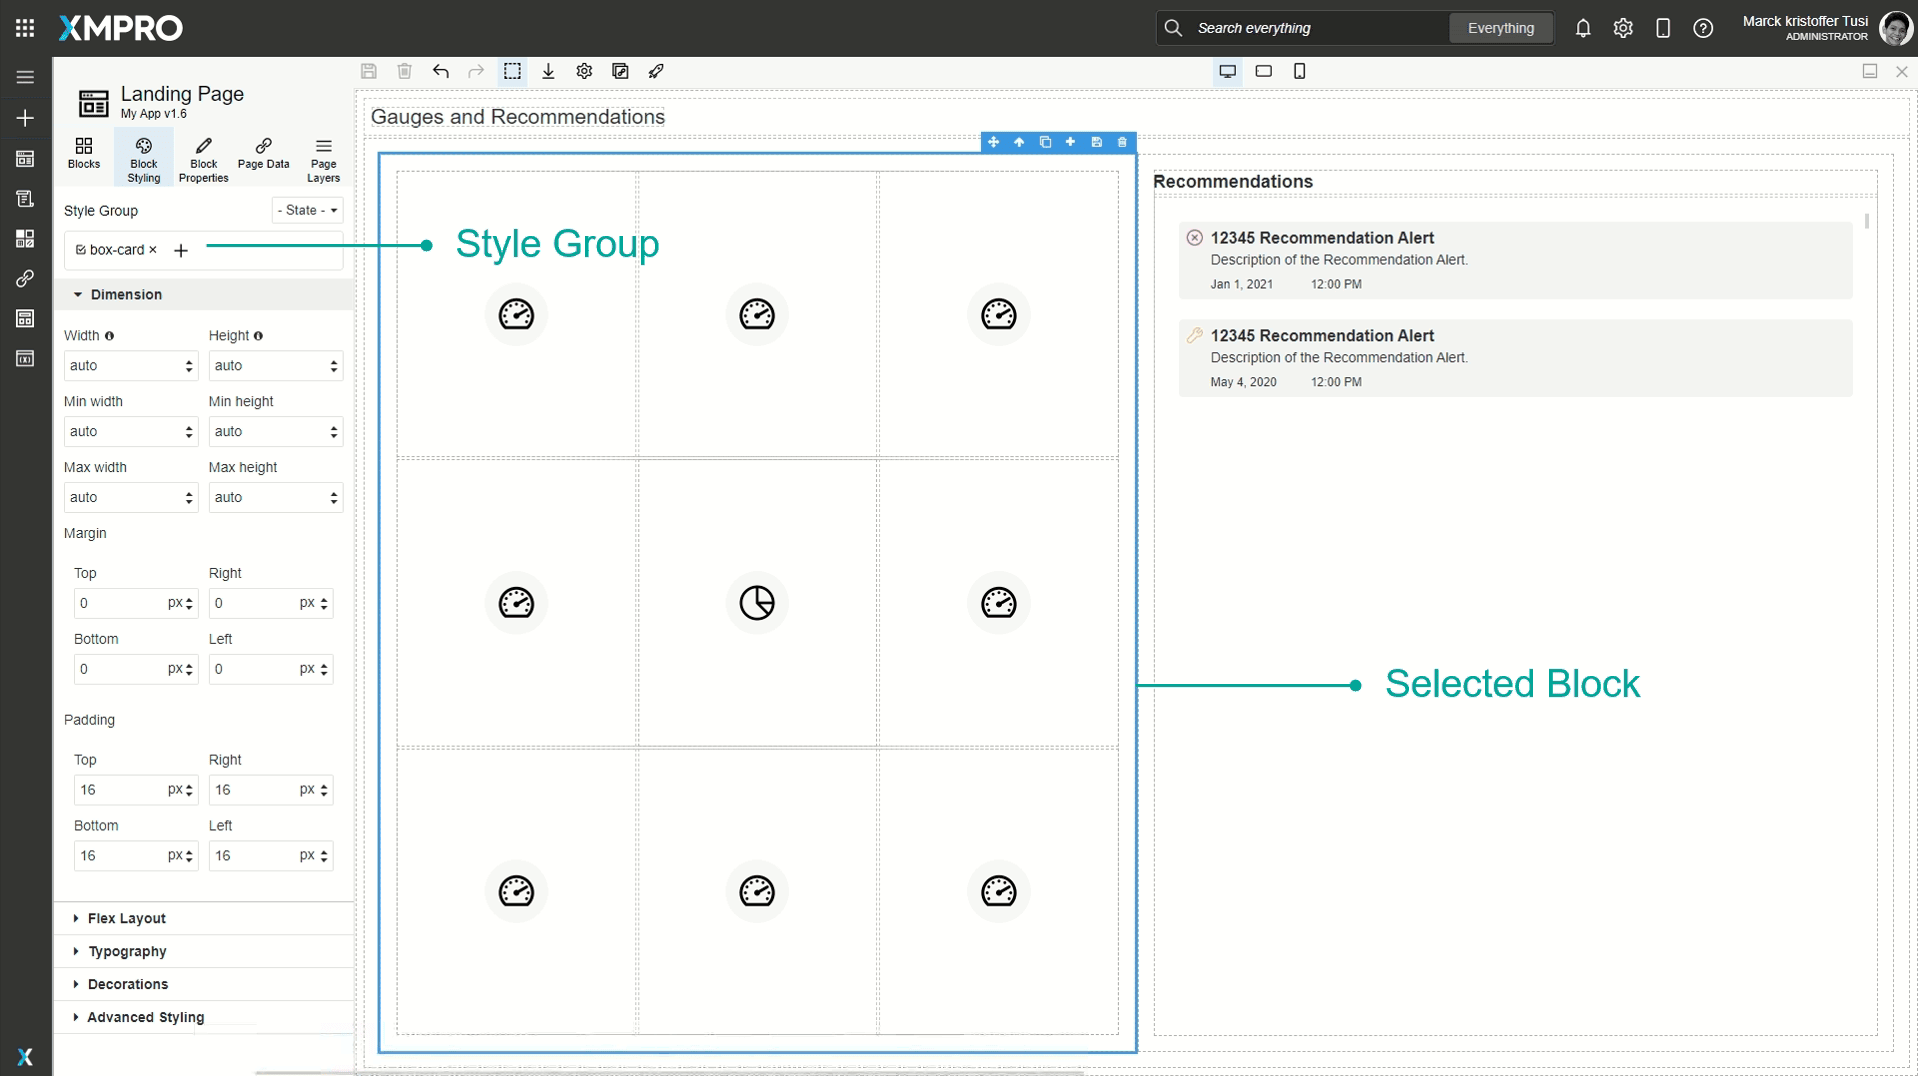The width and height of the screenshot is (1918, 1076).
Task: Increase the Padding Top value stepper
Action: [x=188, y=785]
